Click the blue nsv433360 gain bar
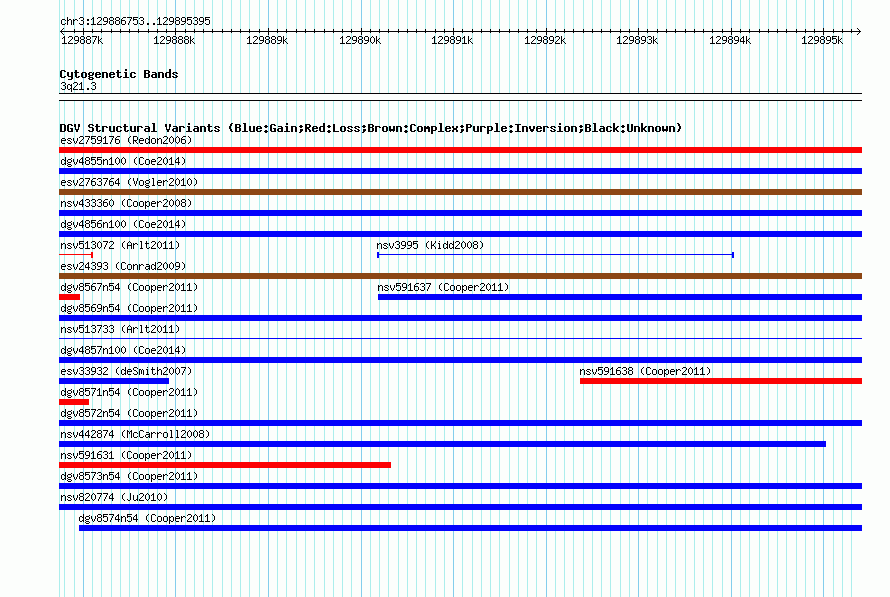890x597 pixels. [460, 213]
